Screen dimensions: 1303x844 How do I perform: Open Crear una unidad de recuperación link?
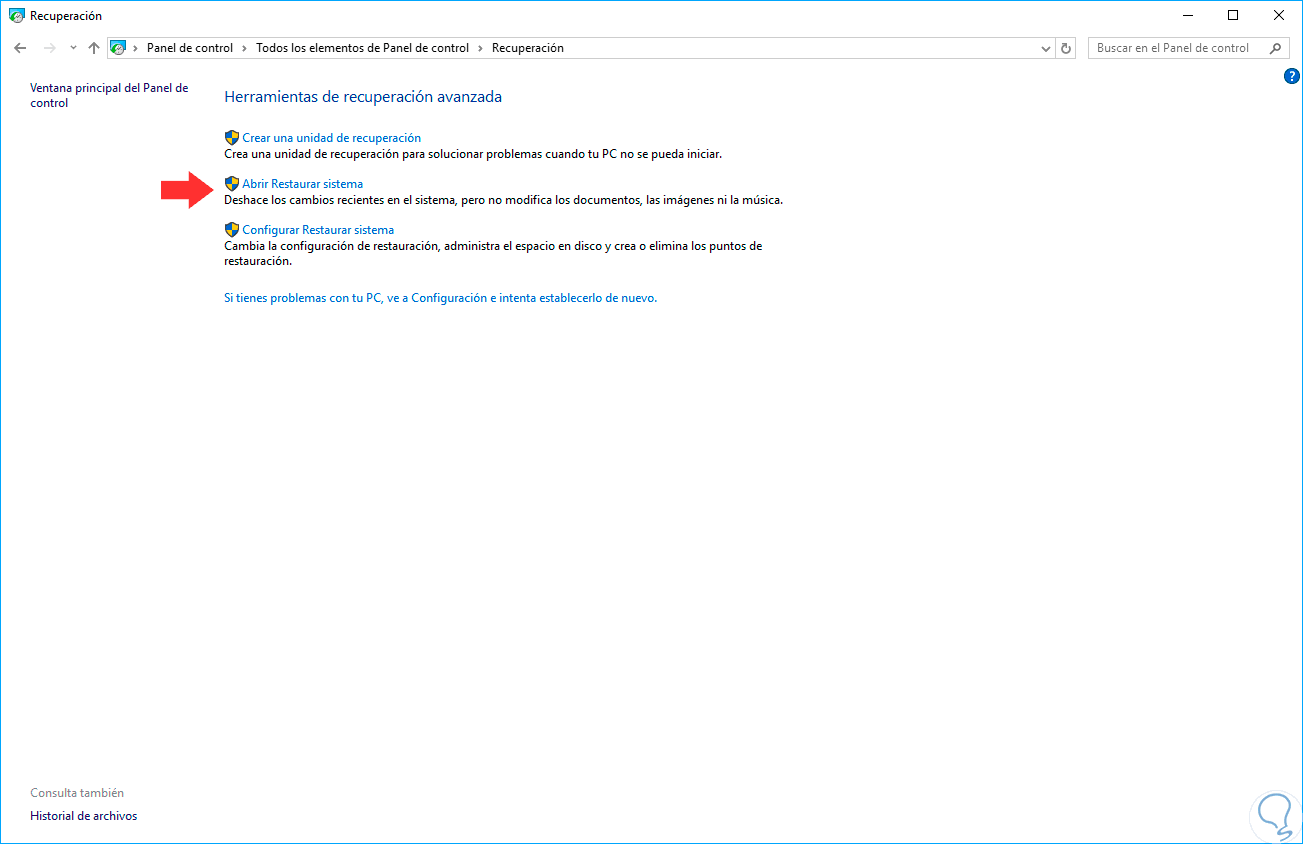[x=332, y=138]
